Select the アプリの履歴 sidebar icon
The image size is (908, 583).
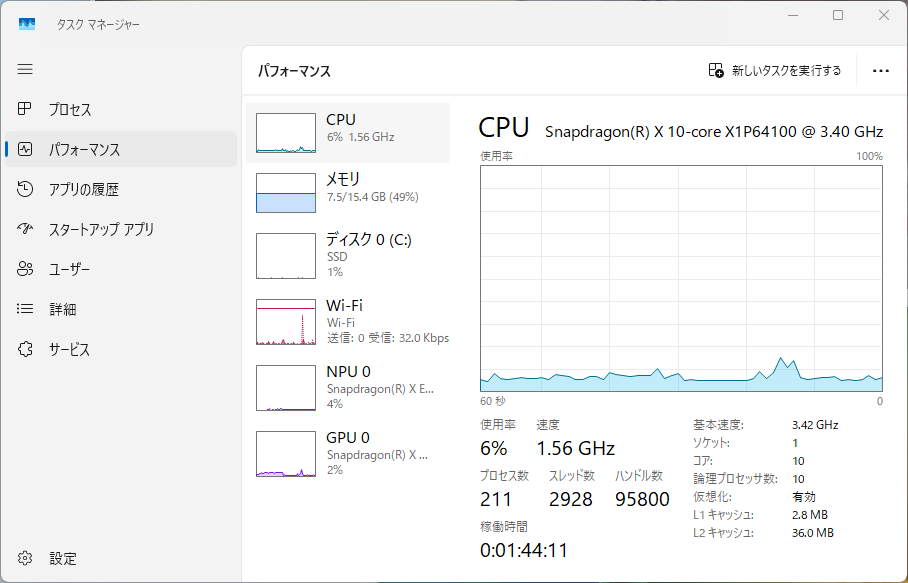(25, 189)
